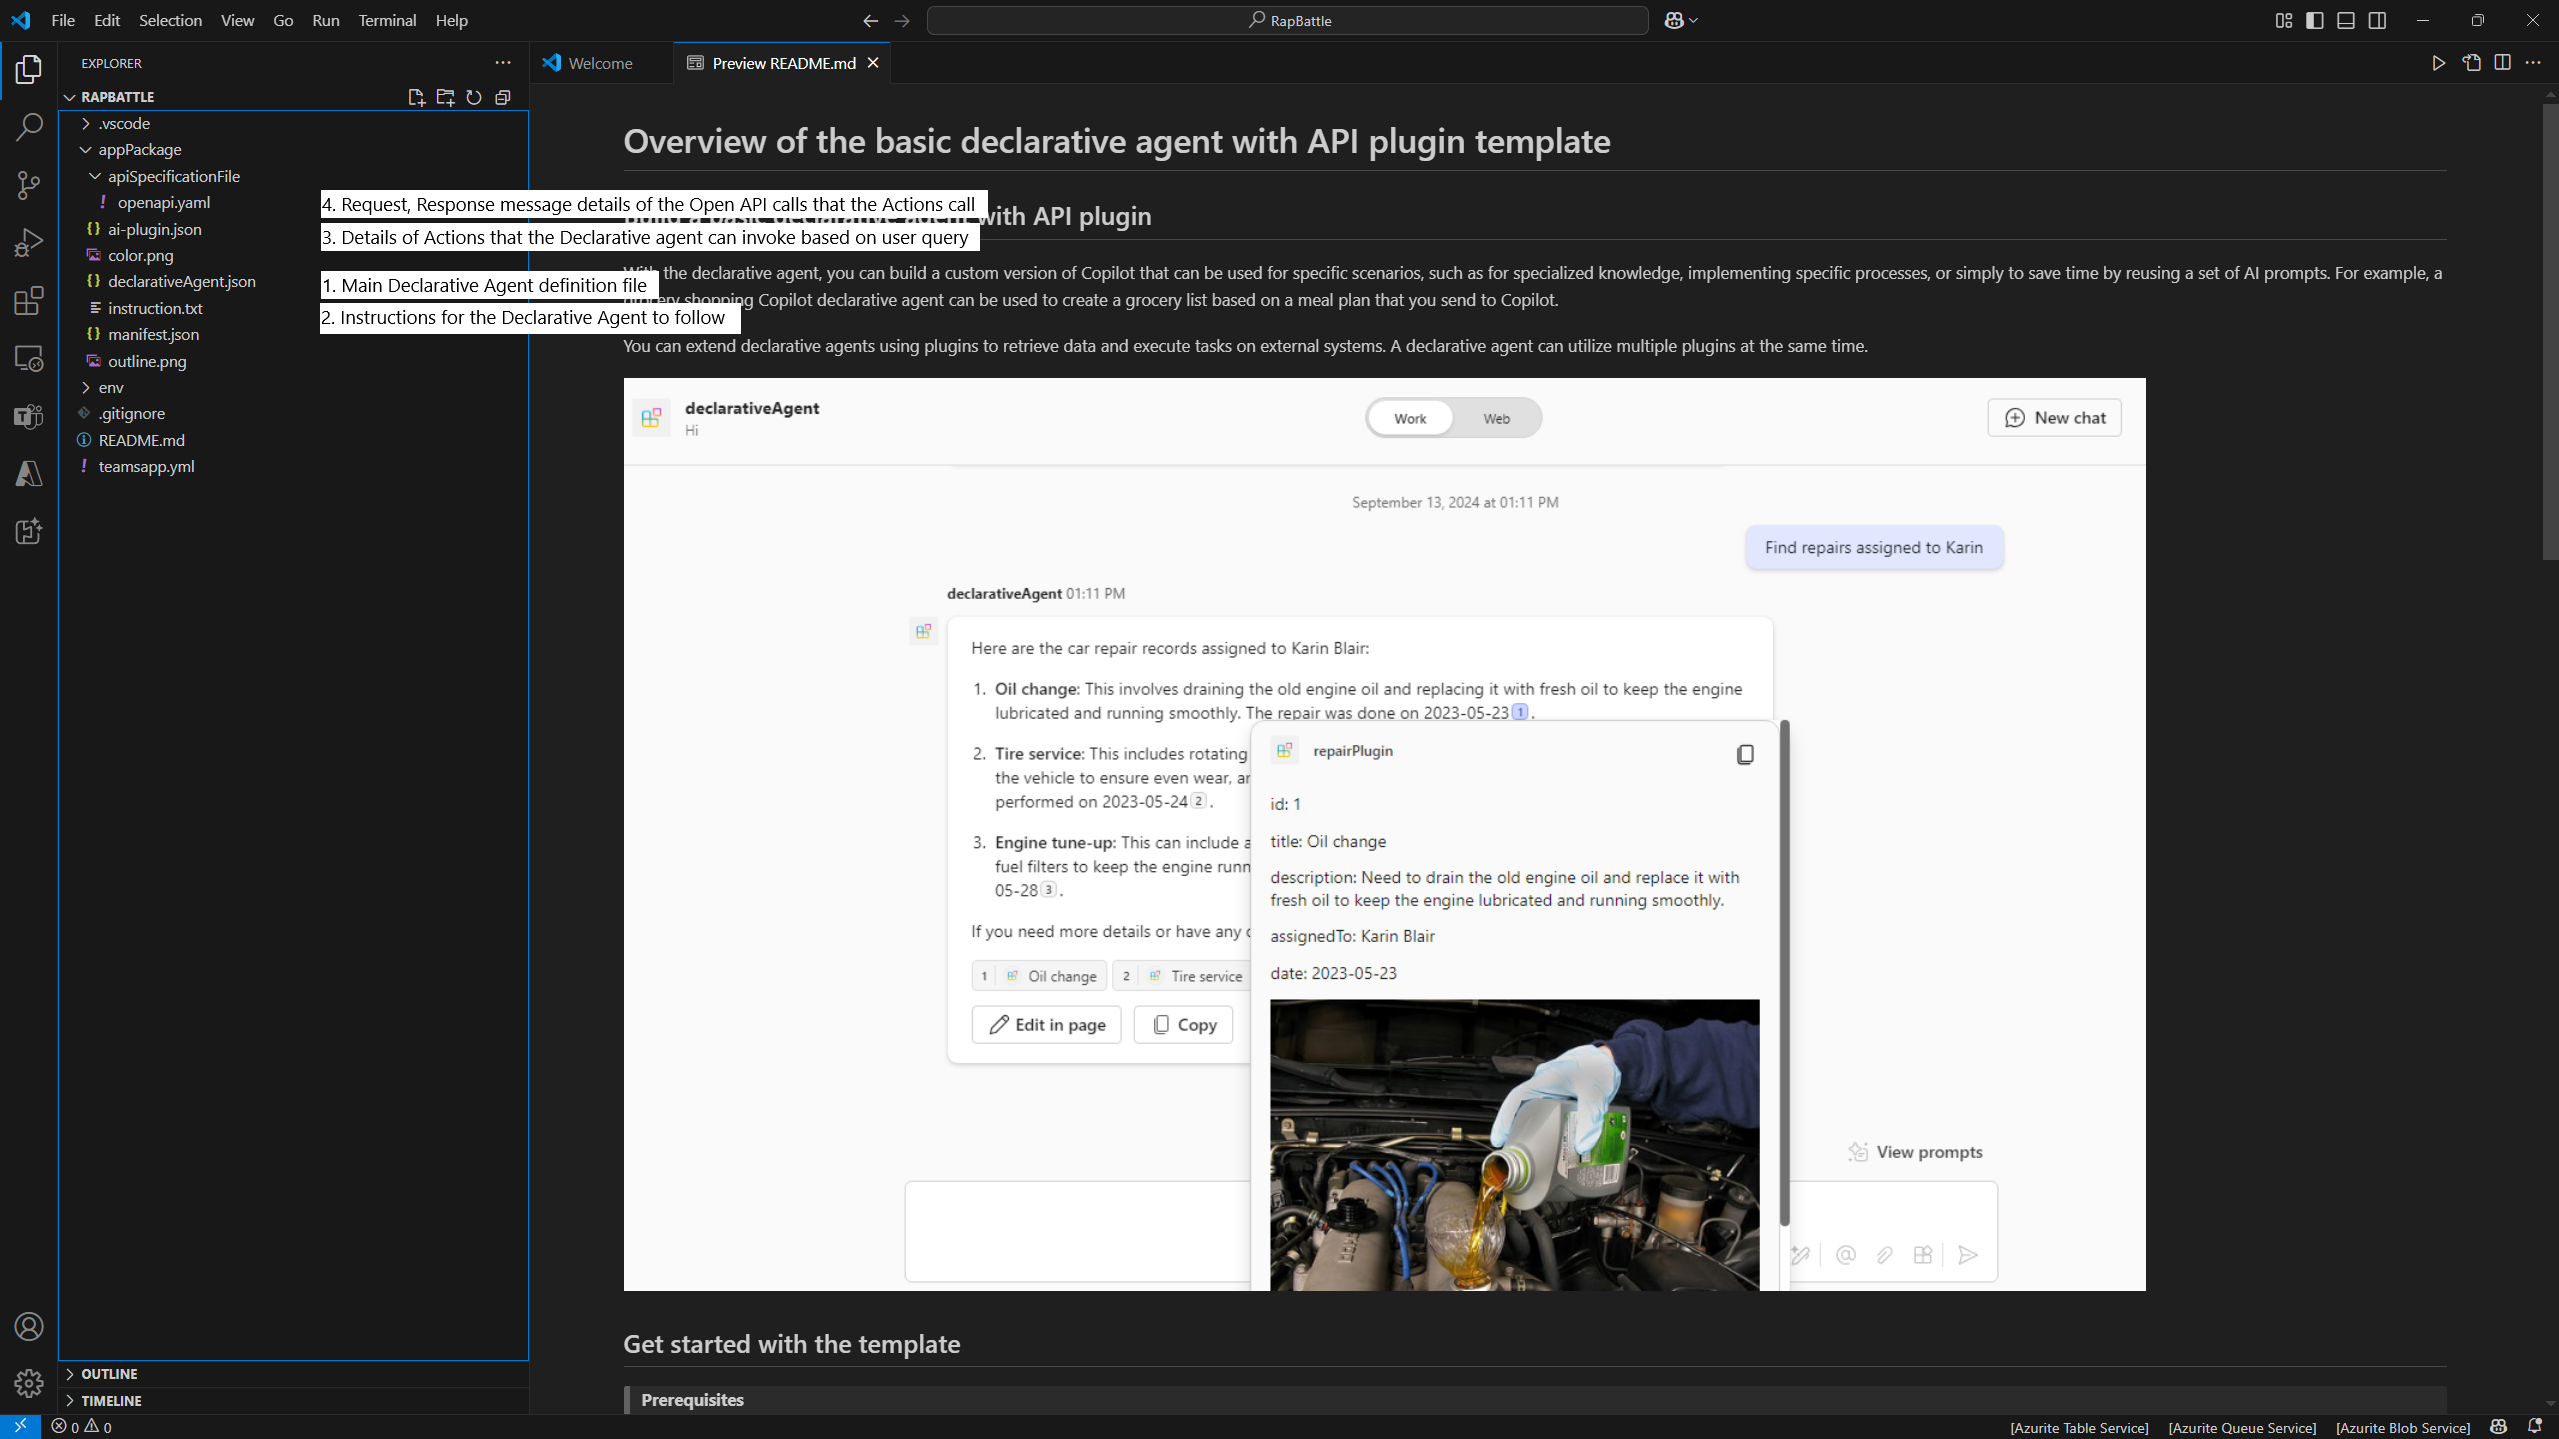The image size is (2559, 1439).
Task: Open the File menu
Action: (x=63, y=20)
